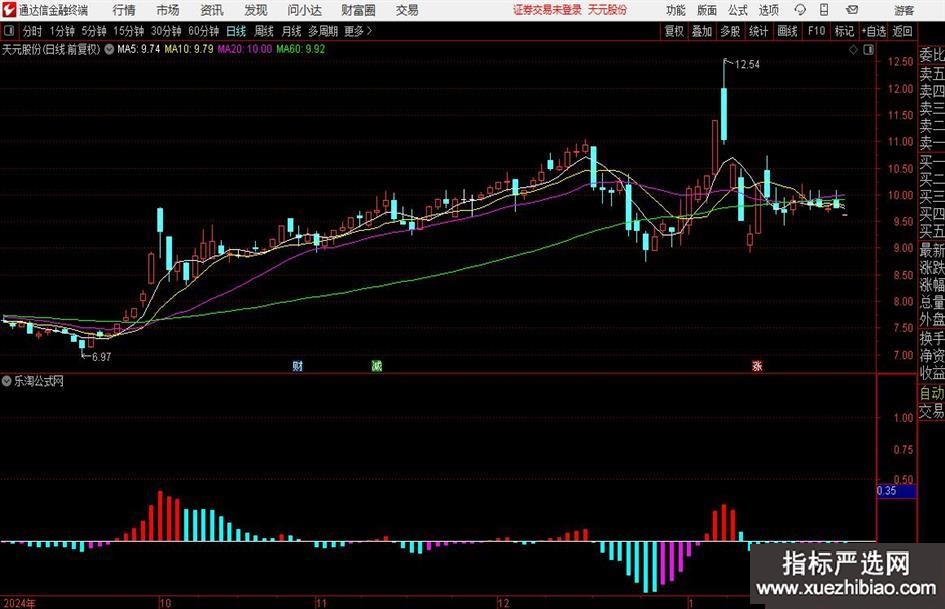Click the 2024年 date axis label
945x609 pixels.
click(19, 603)
